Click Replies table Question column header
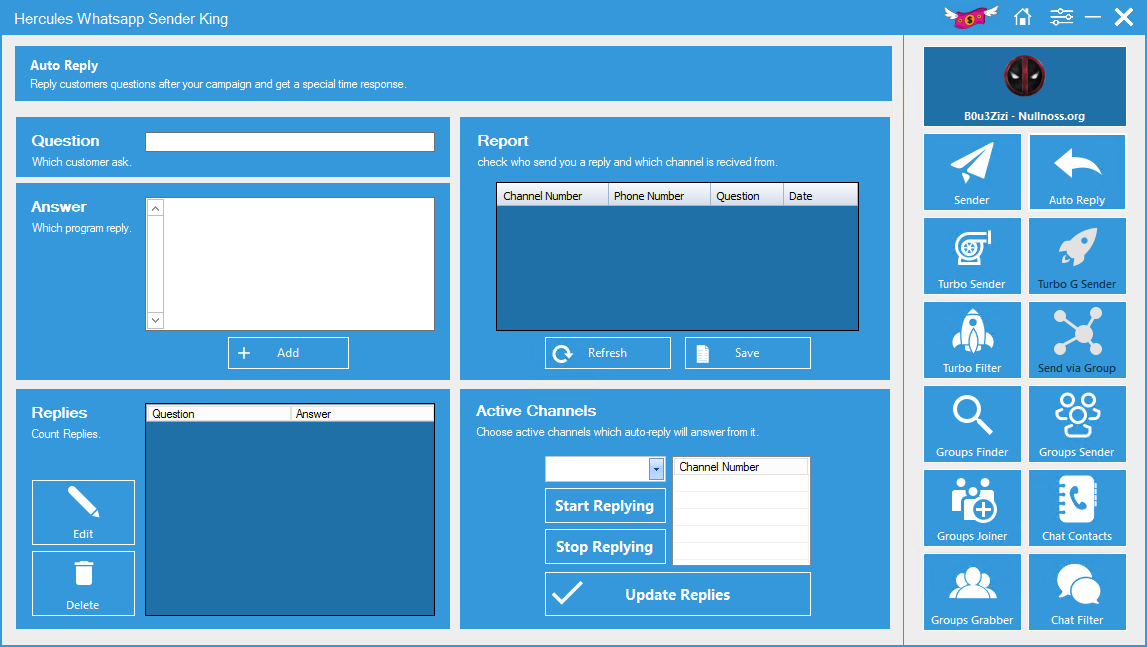The height and width of the screenshot is (647, 1147). click(218, 414)
